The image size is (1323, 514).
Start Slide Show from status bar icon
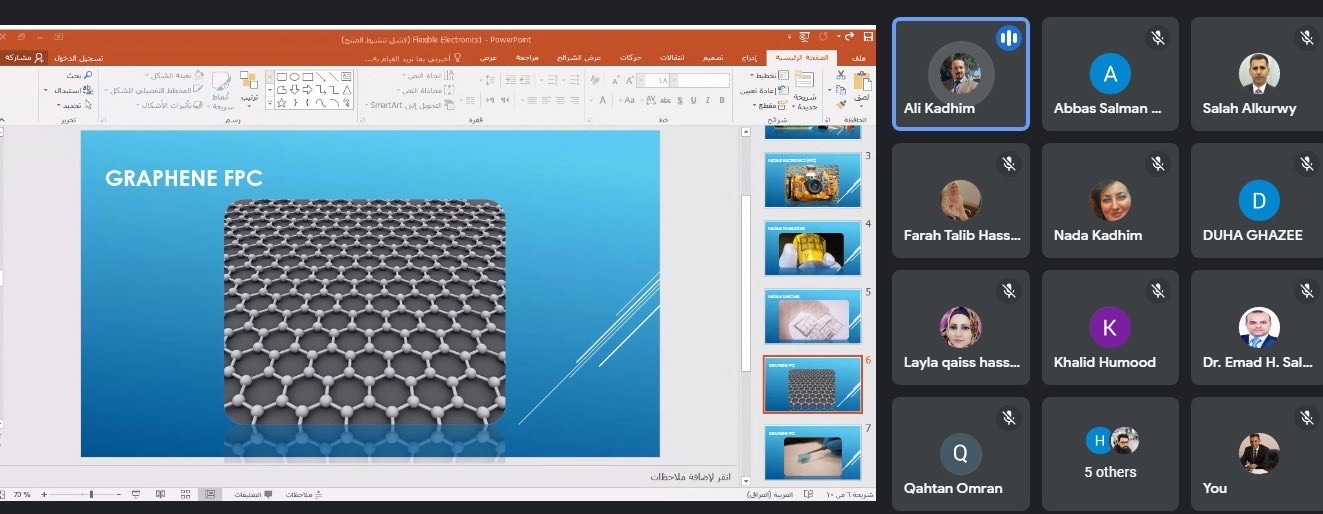(135, 494)
